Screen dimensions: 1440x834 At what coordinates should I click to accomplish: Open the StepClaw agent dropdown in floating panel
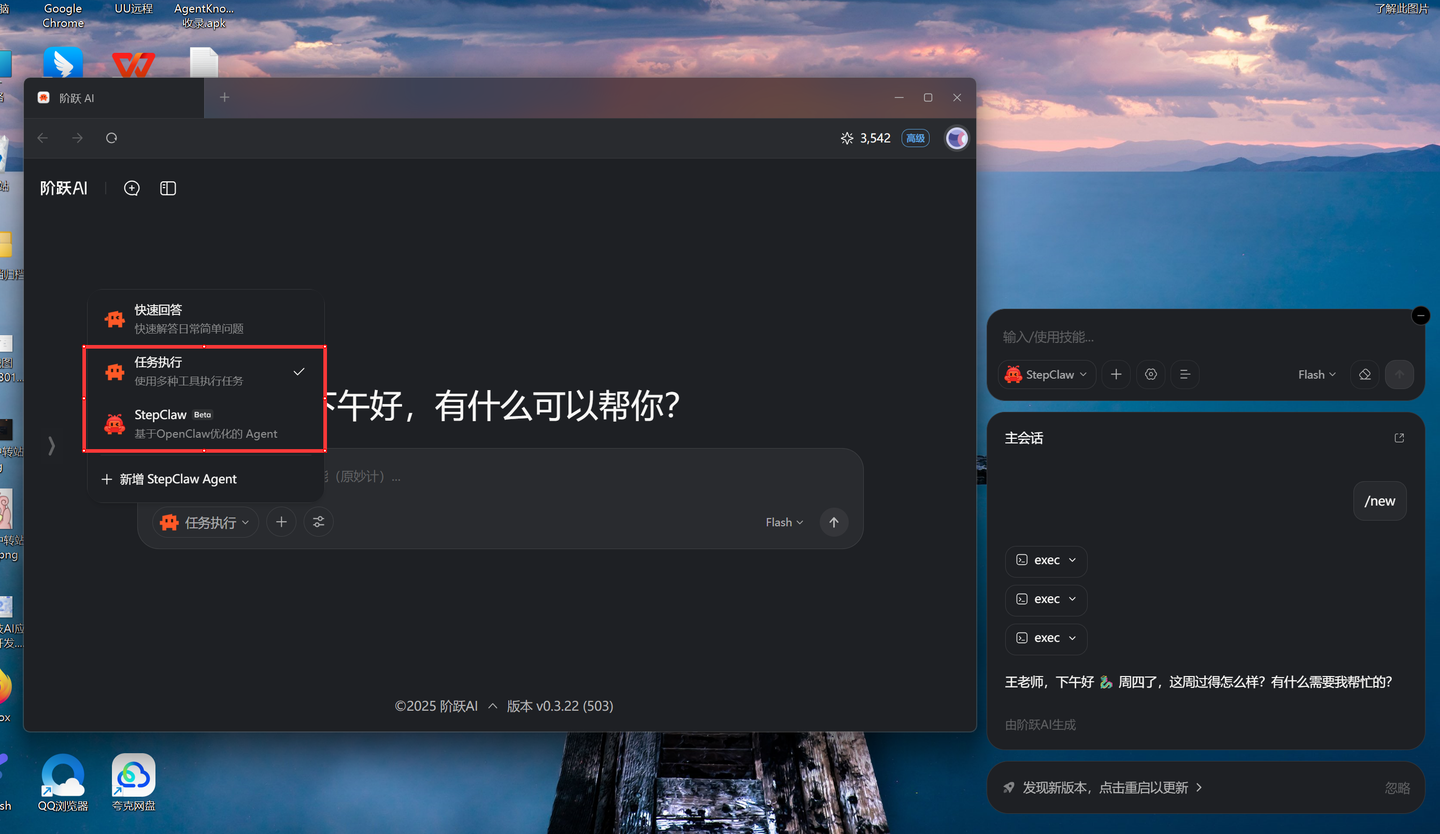[x=1047, y=374]
